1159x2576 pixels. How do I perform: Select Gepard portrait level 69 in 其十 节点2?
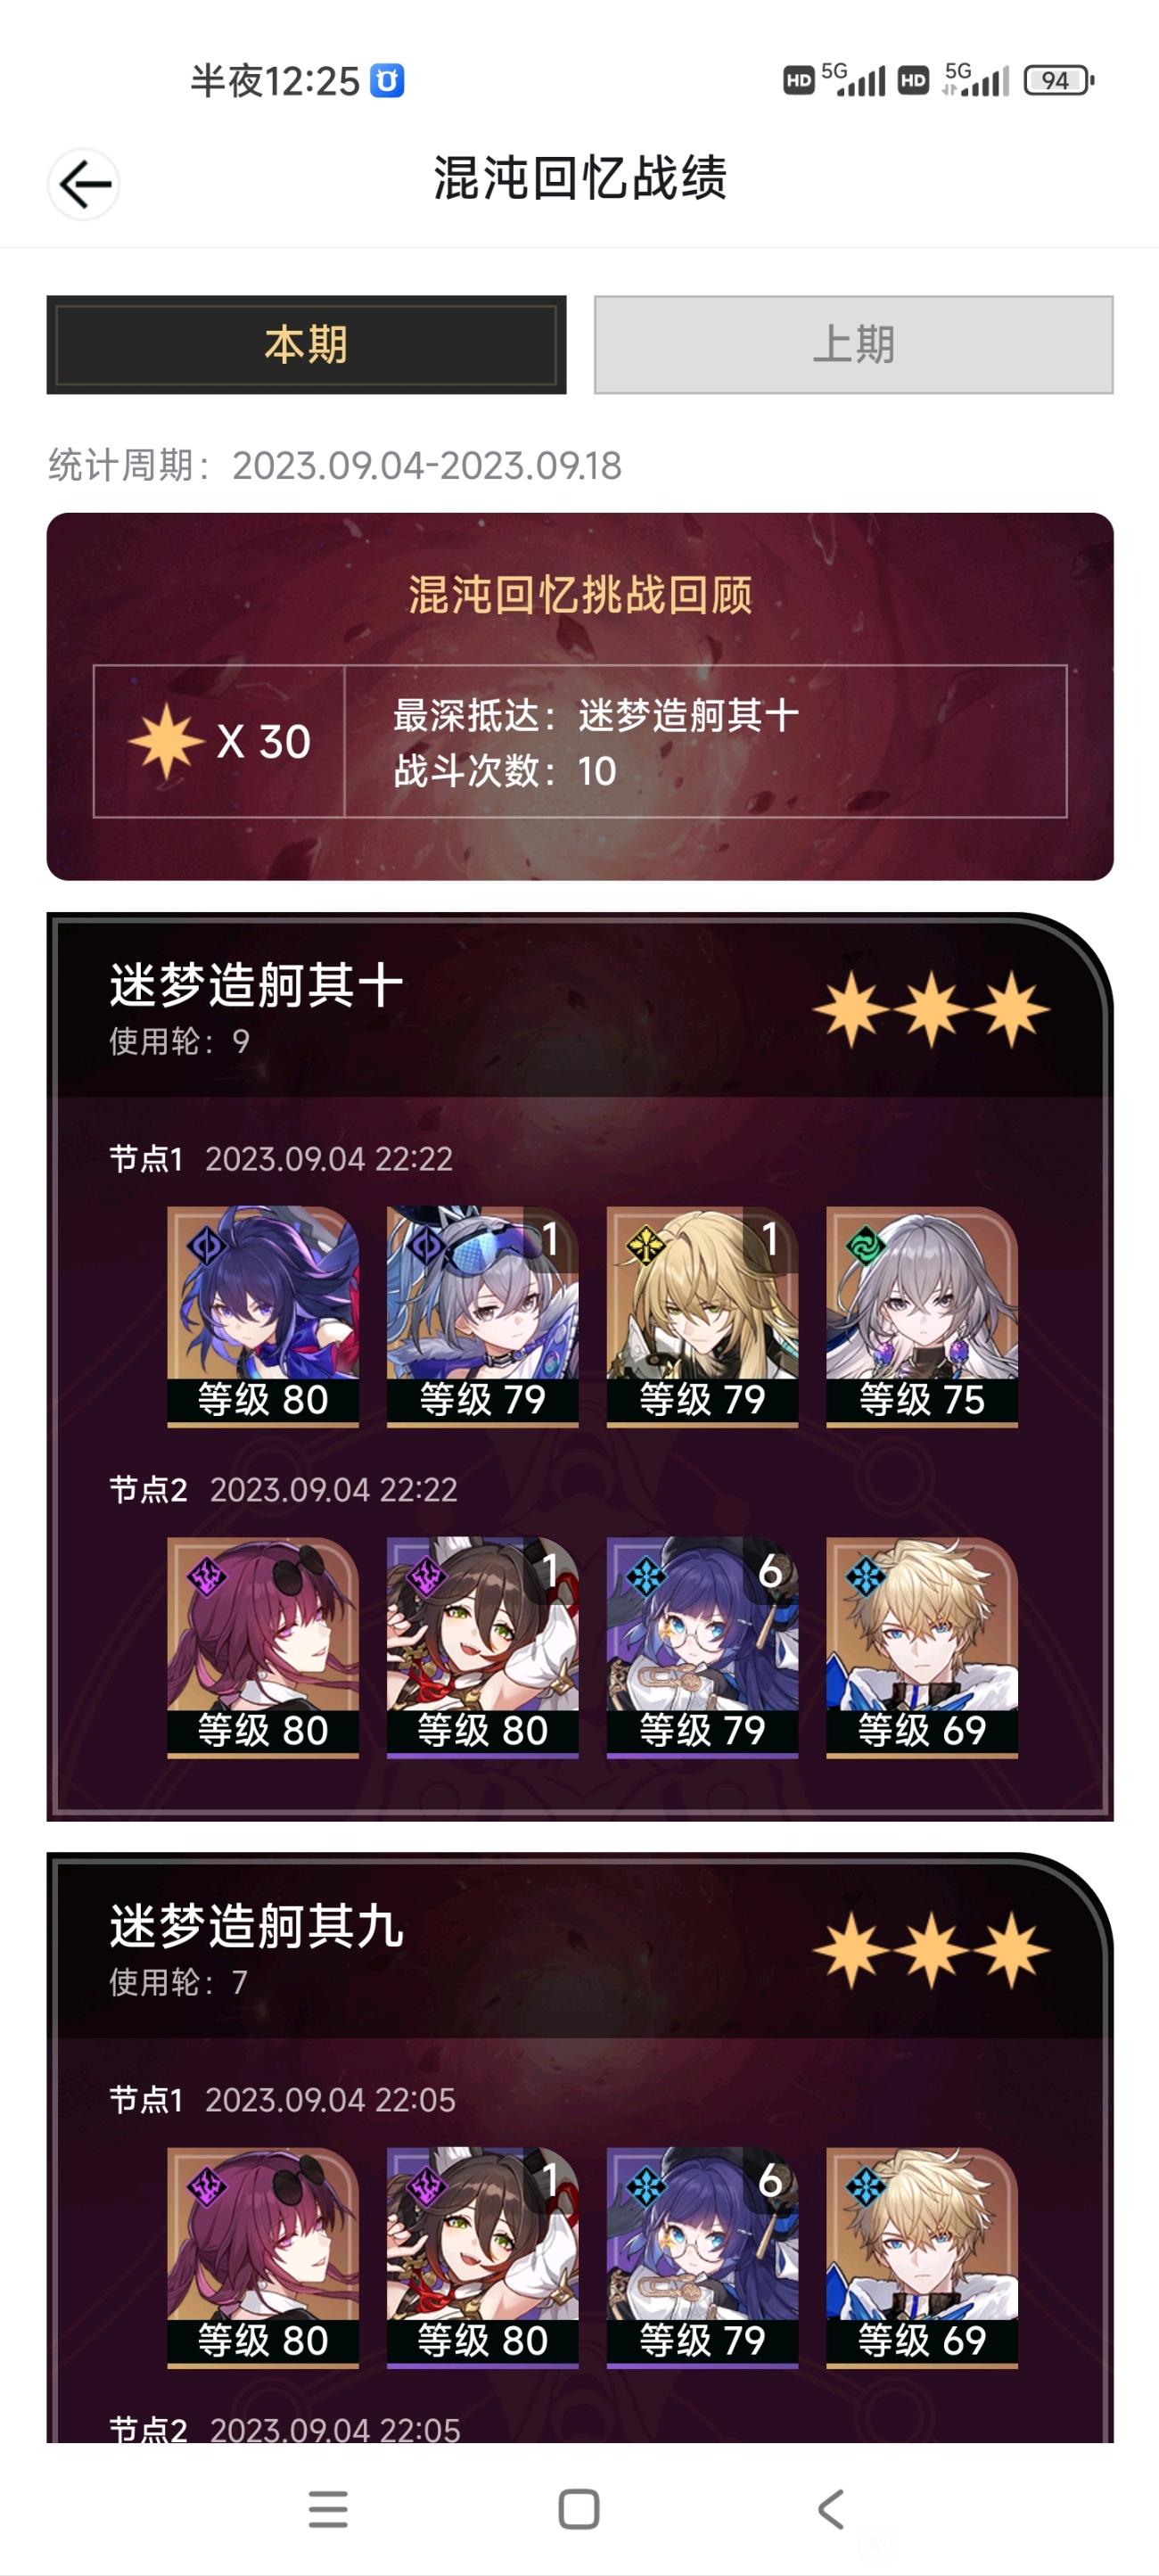click(922, 1647)
